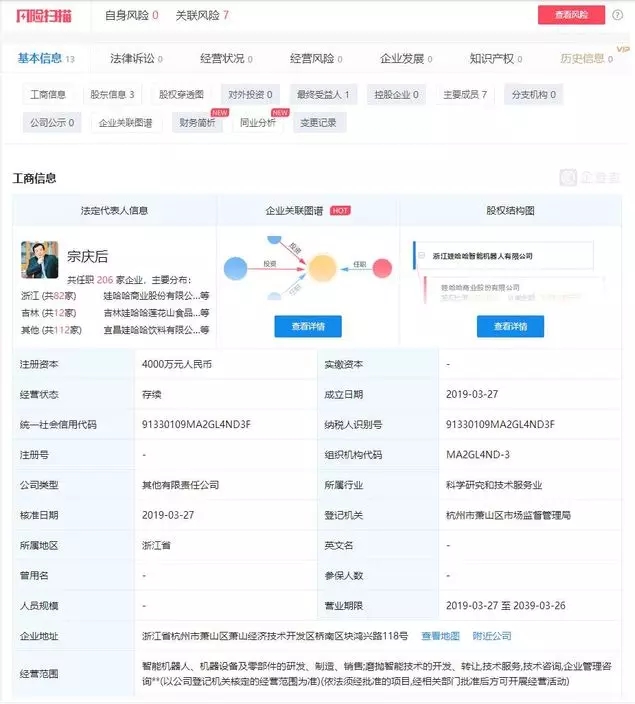Click the company address text
Viewport: 635px width, 704px height.
(x=275, y=636)
